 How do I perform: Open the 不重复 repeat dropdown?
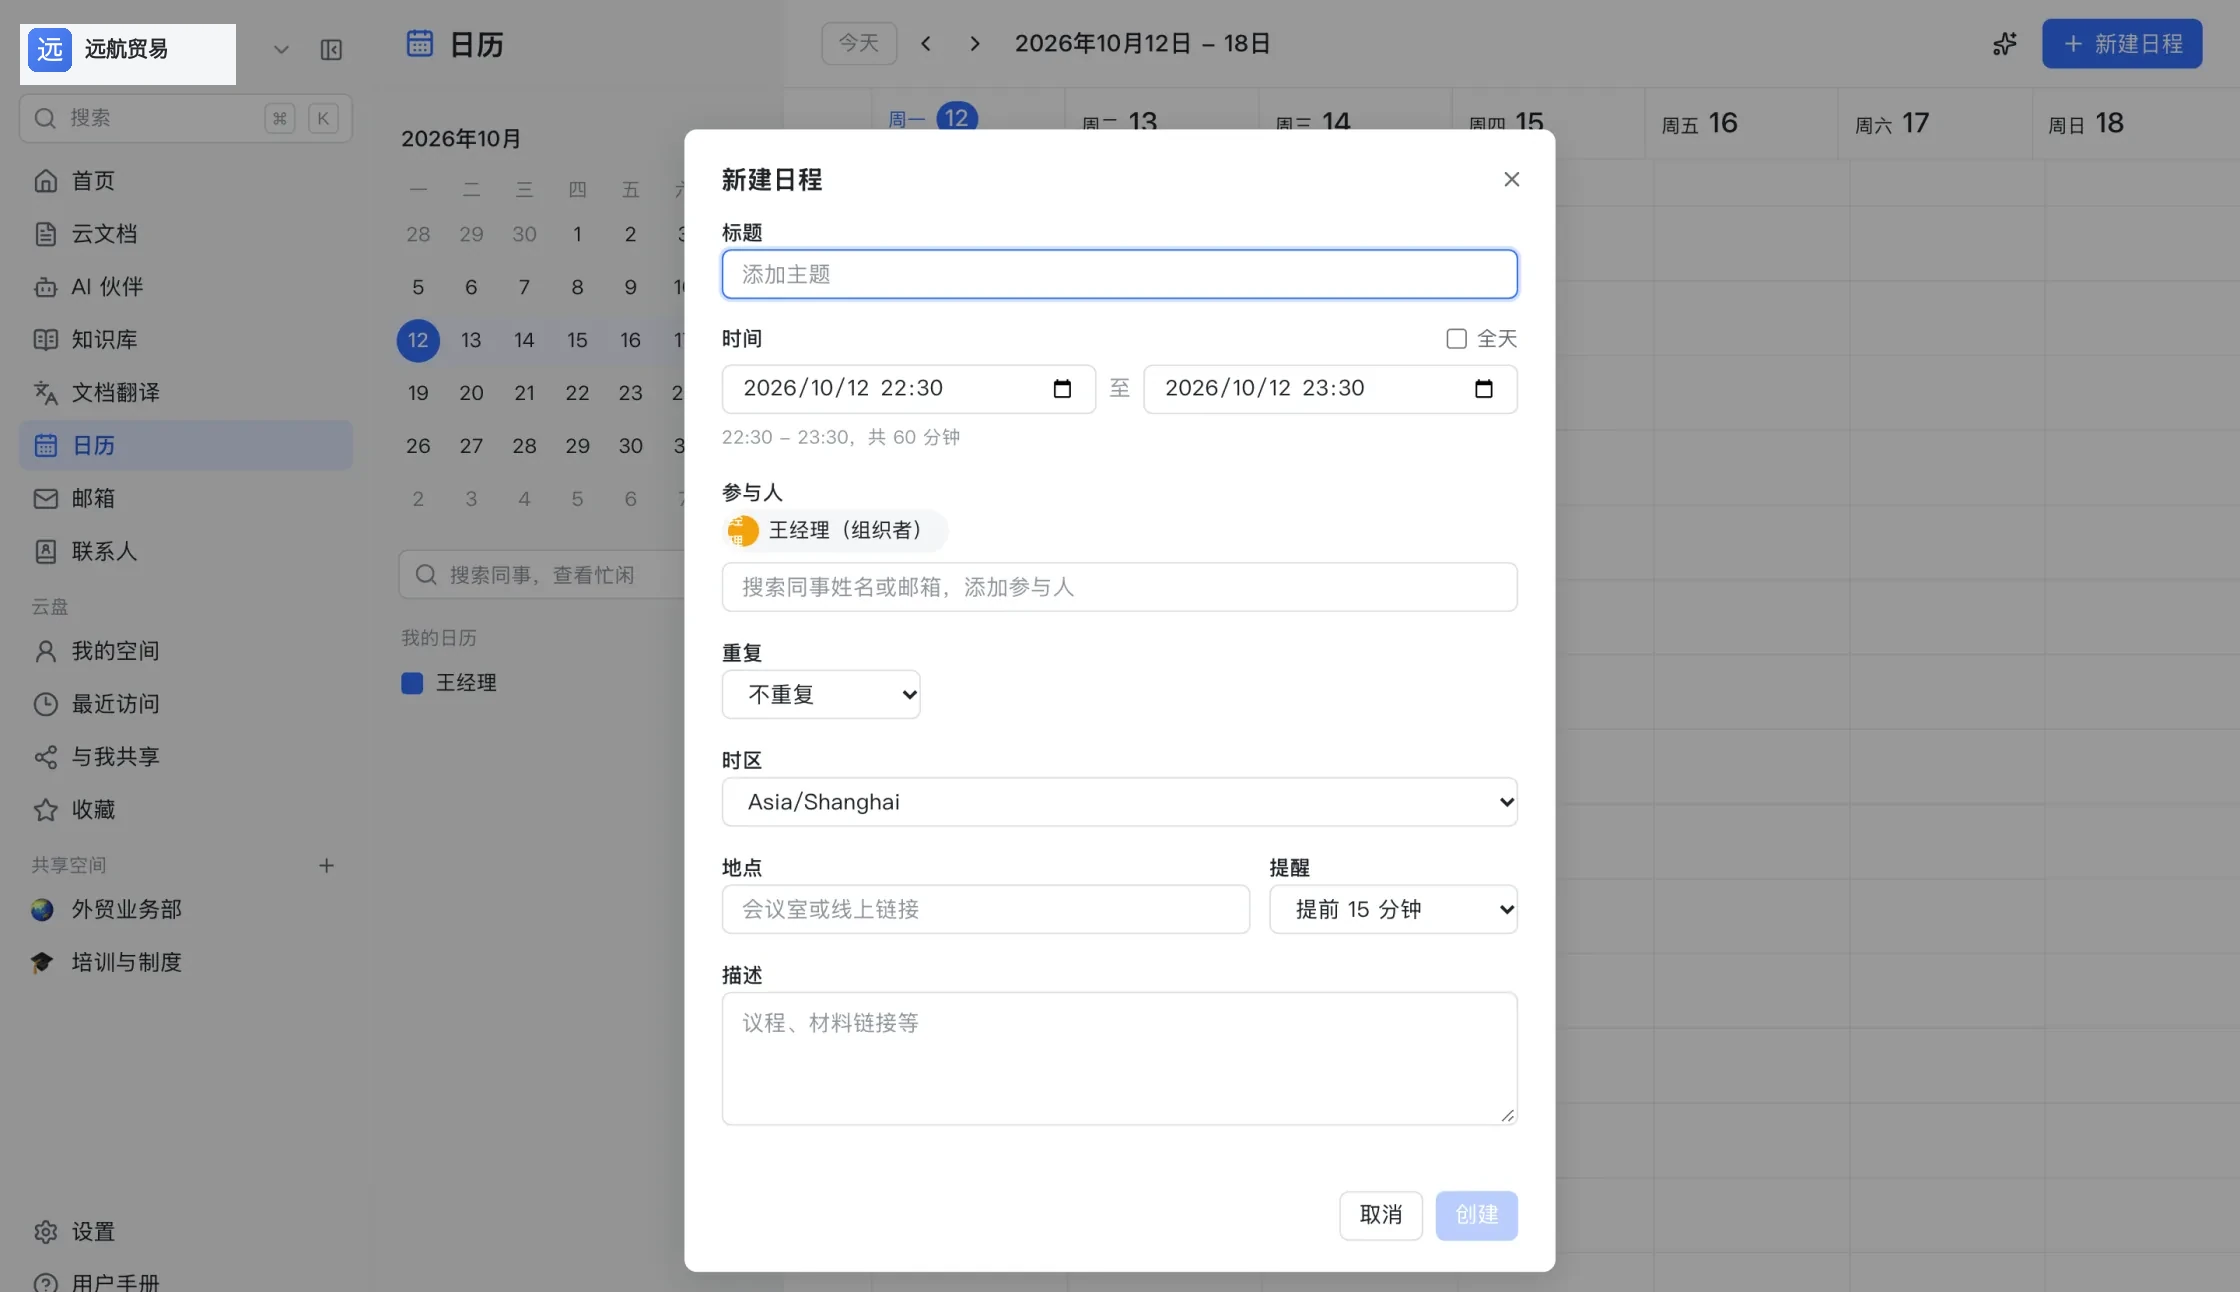(821, 695)
